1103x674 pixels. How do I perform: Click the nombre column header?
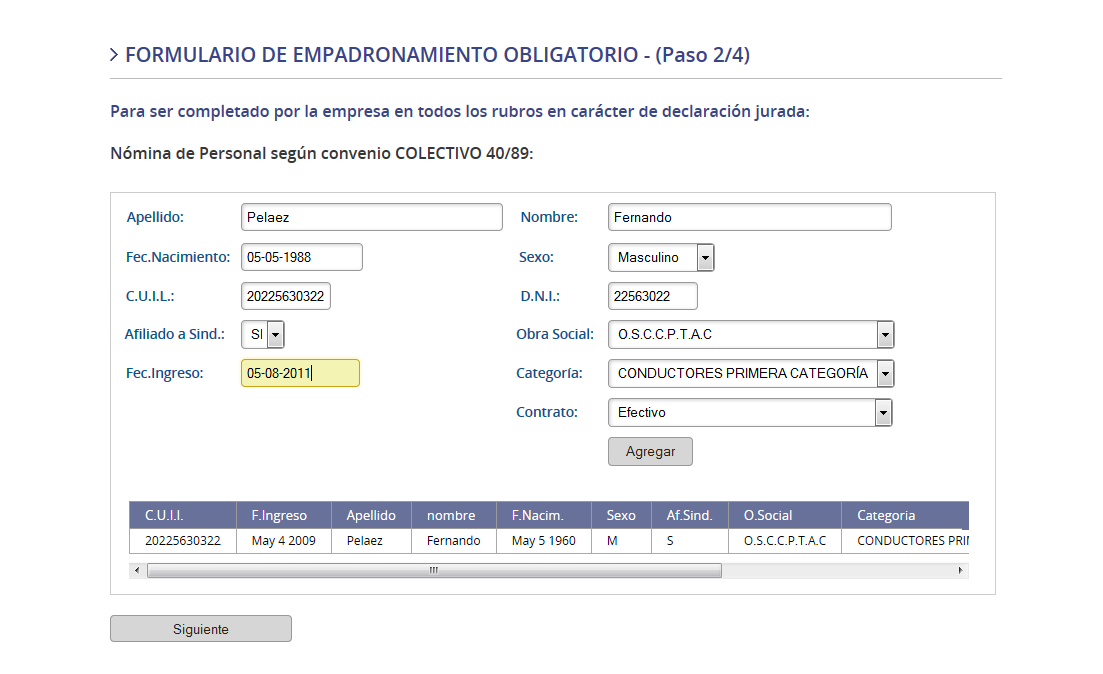(x=454, y=515)
